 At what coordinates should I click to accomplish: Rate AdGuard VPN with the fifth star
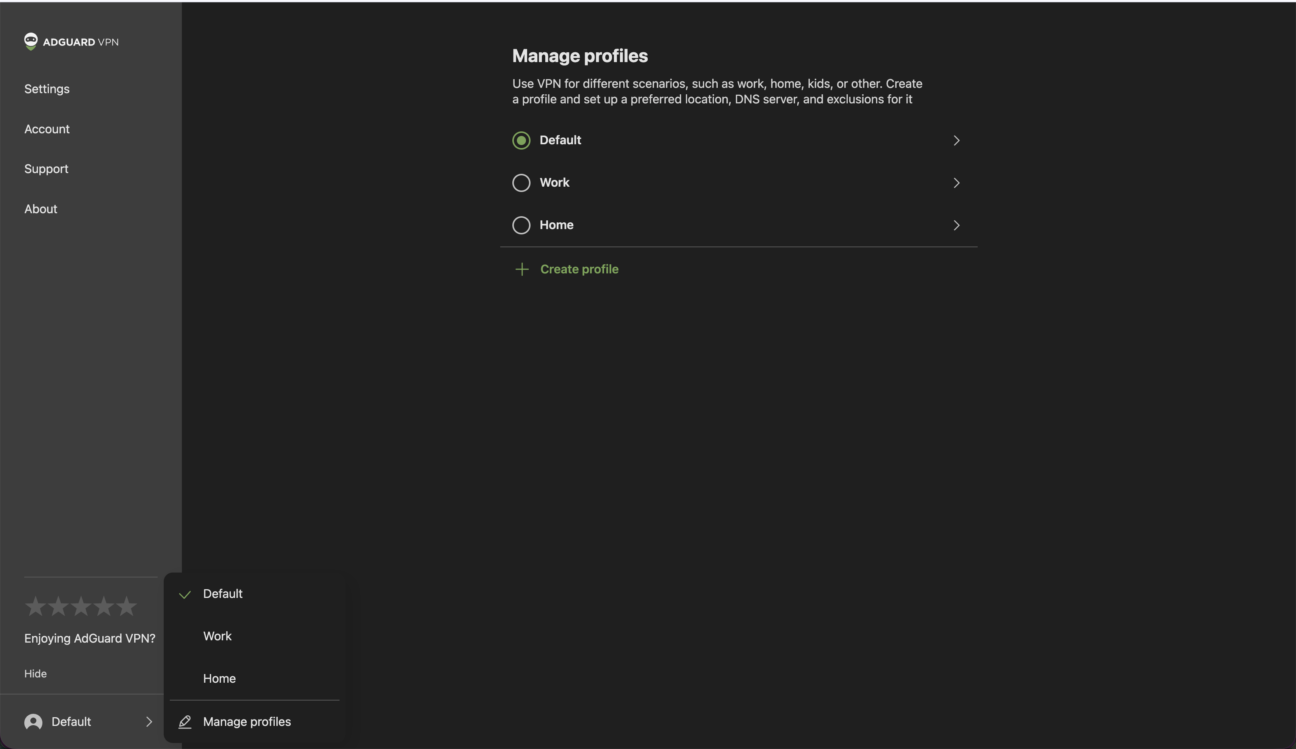coord(126,606)
